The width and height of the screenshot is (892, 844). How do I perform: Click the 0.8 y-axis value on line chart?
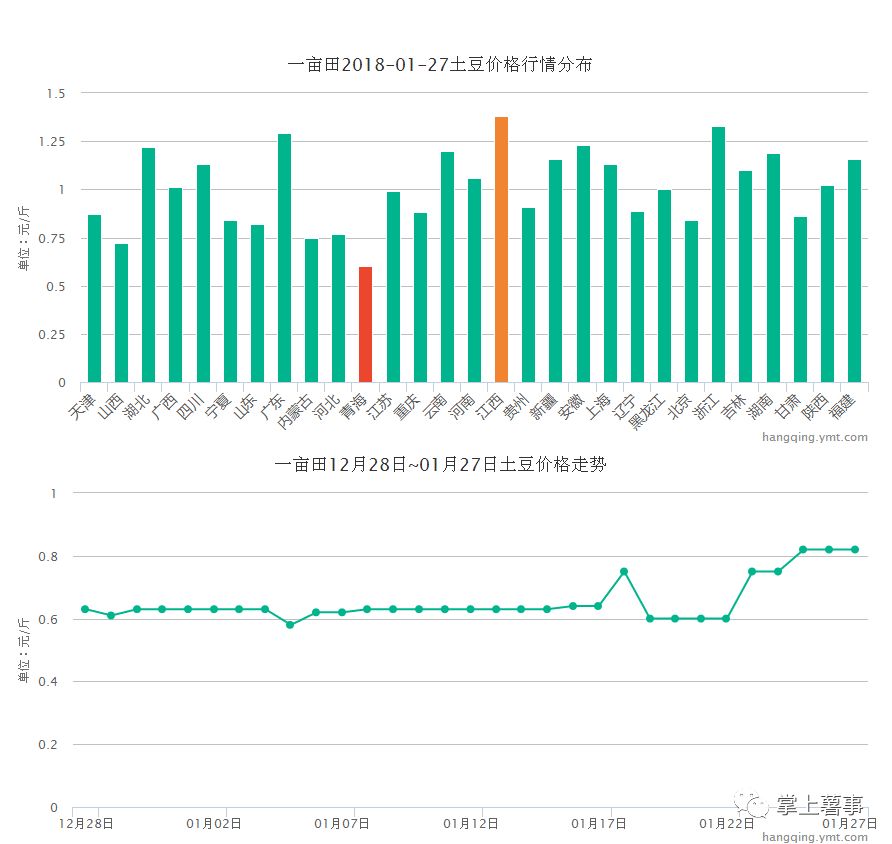click(48, 557)
